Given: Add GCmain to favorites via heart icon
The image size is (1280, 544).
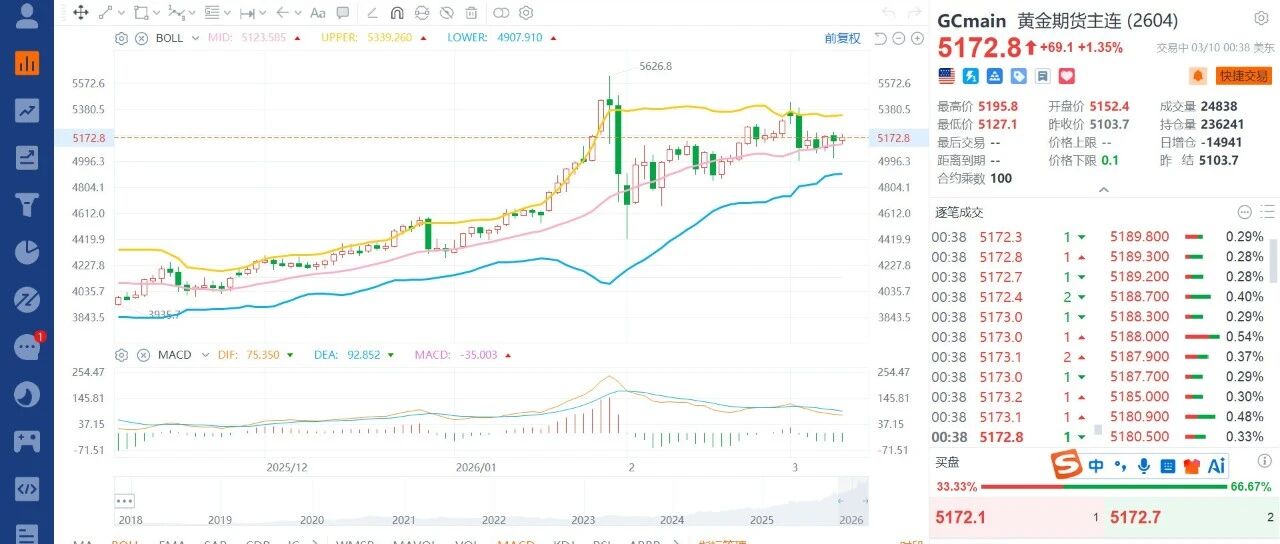Looking at the screenshot, I should coord(1066,76).
